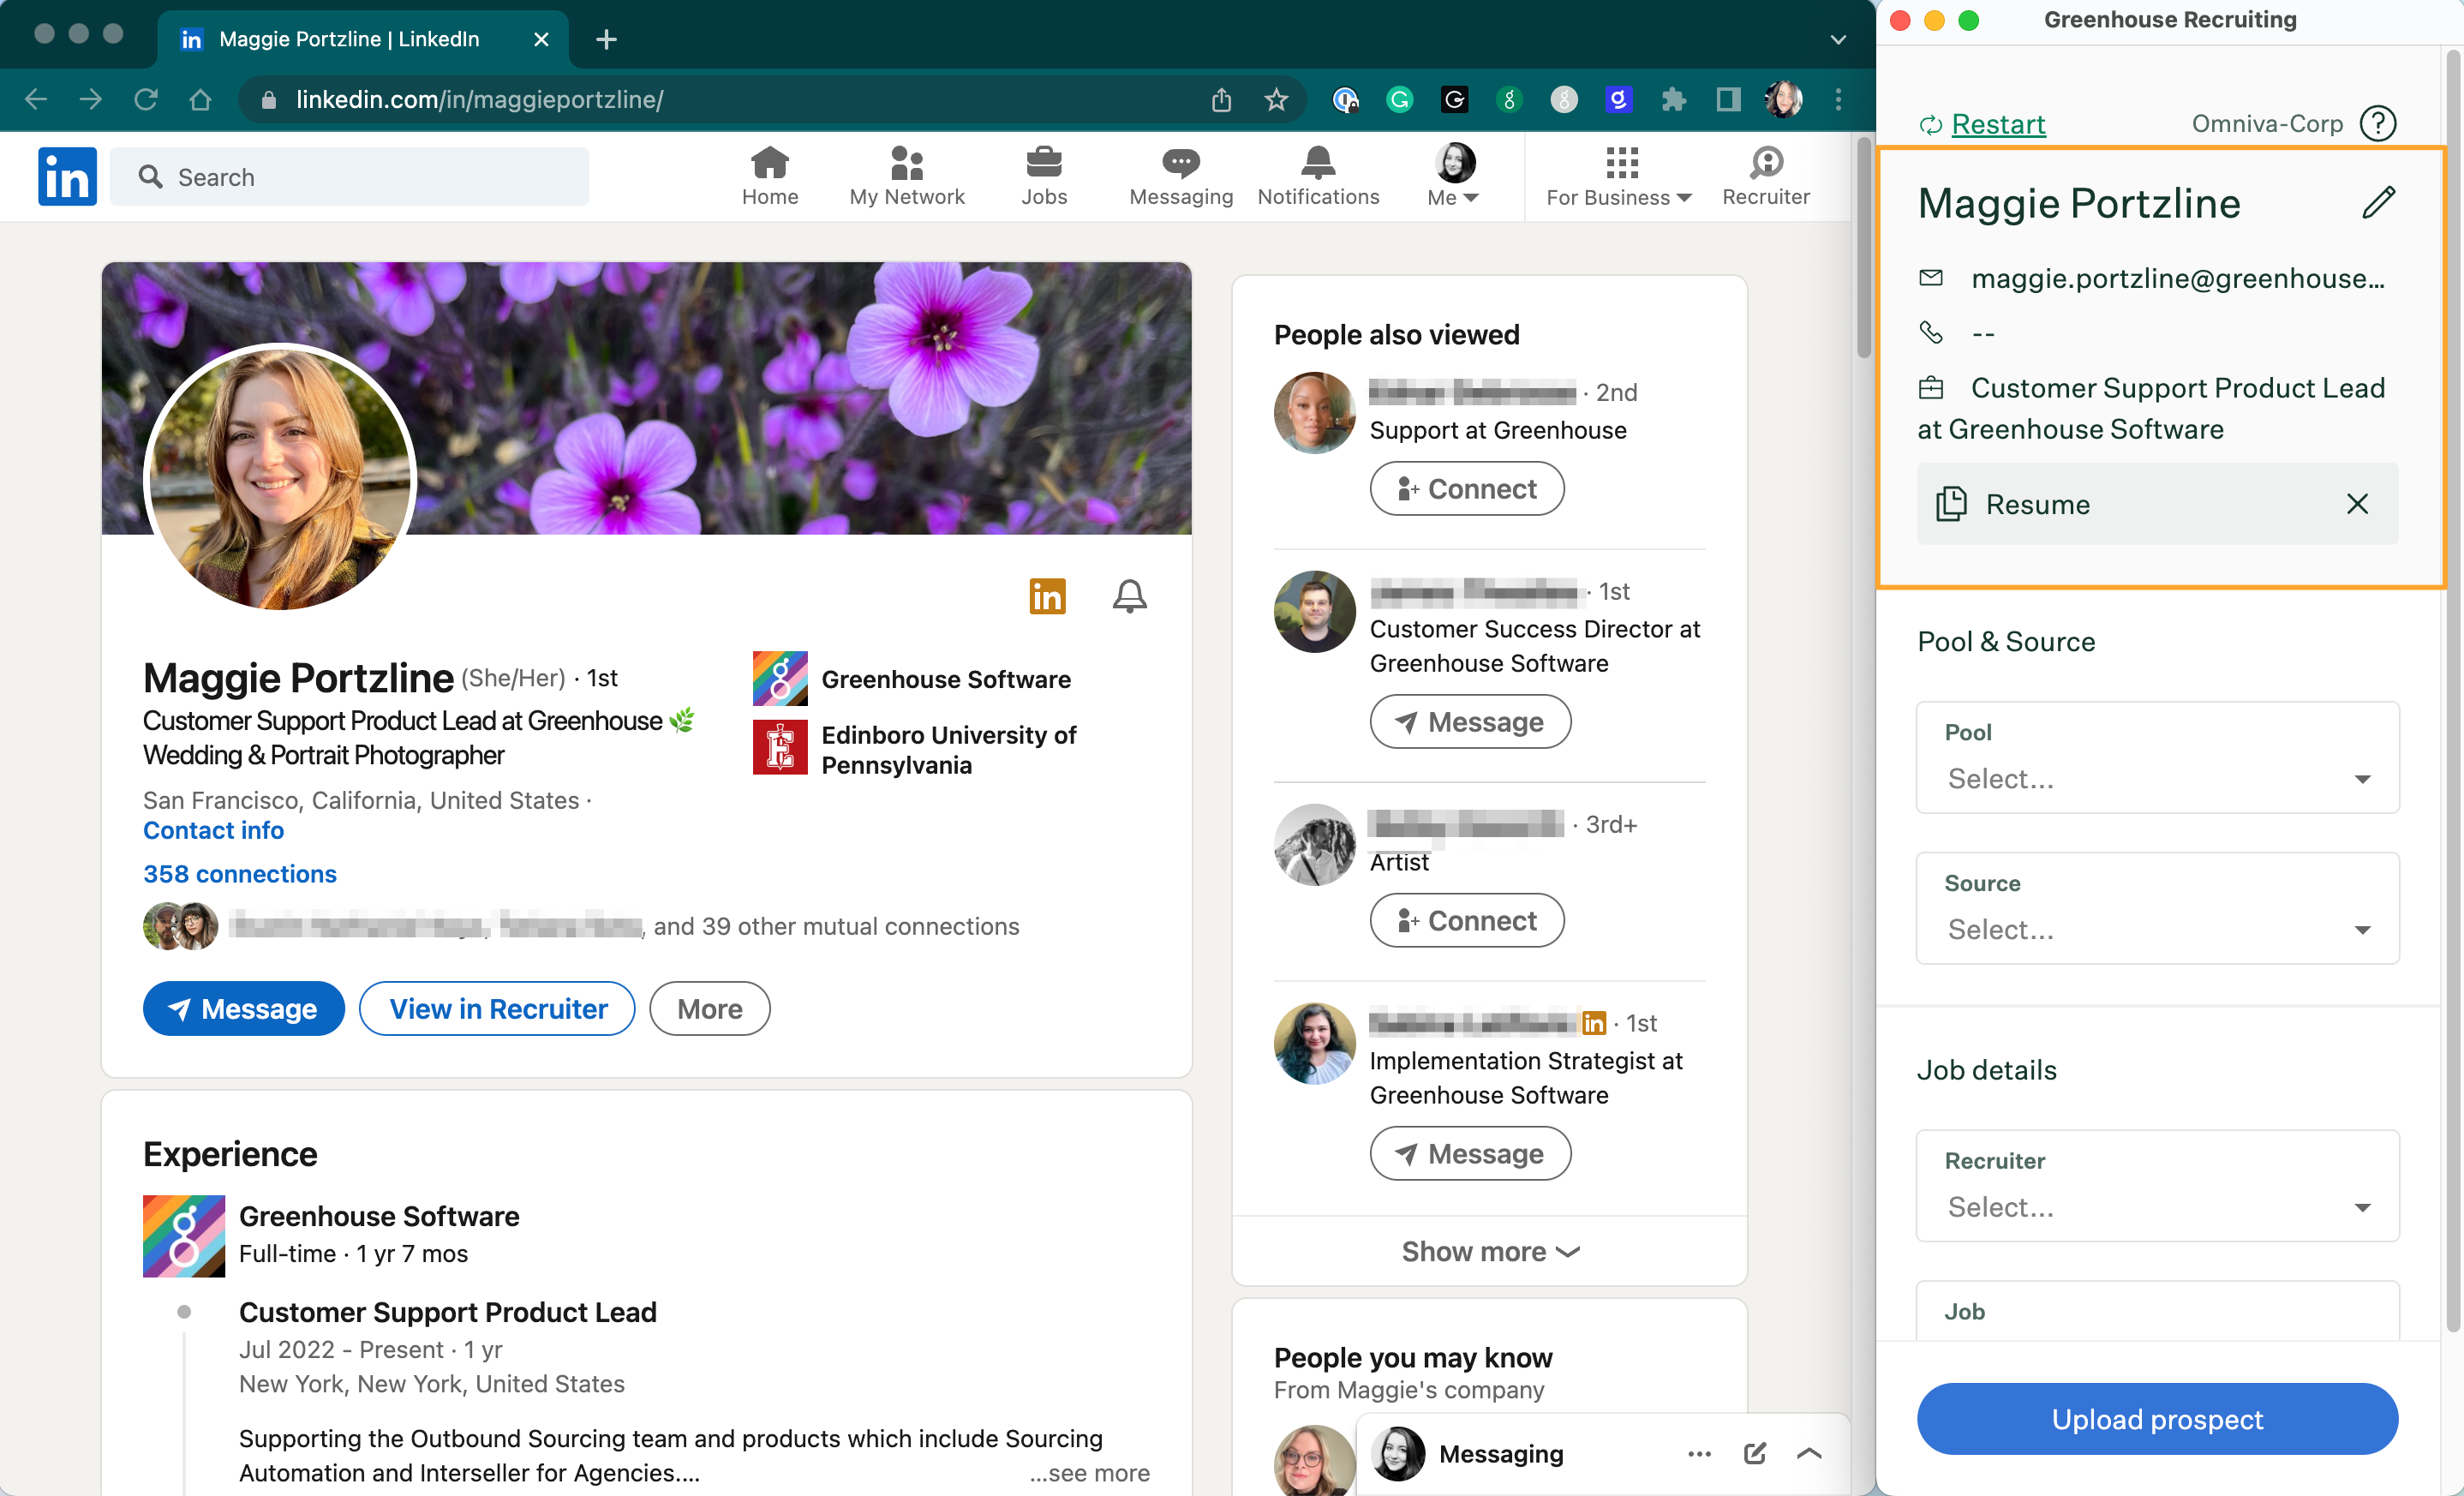Click Upload prospect button
This screenshot has width=2464, height=1496.
click(2157, 1419)
